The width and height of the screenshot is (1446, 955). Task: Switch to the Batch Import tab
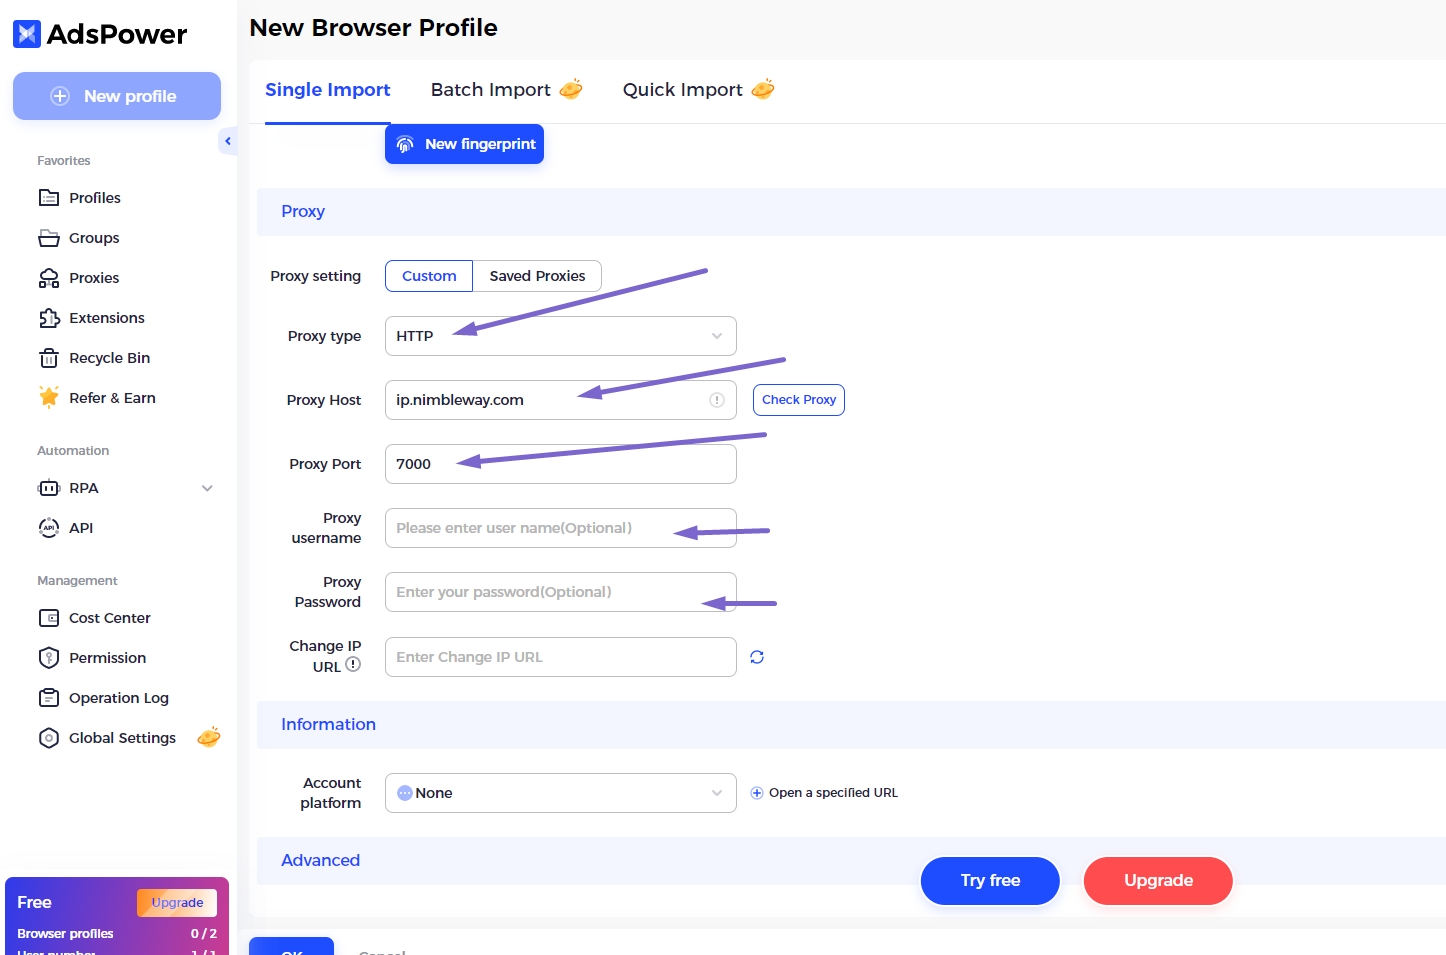pyautogui.click(x=491, y=90)
